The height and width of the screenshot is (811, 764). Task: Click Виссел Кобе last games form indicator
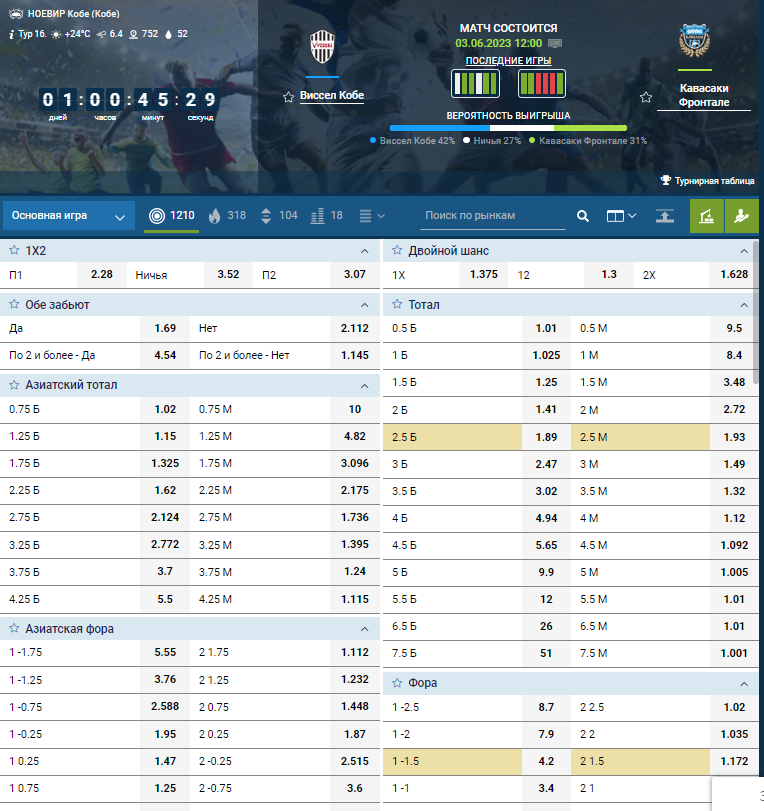[x=475, y=83]
